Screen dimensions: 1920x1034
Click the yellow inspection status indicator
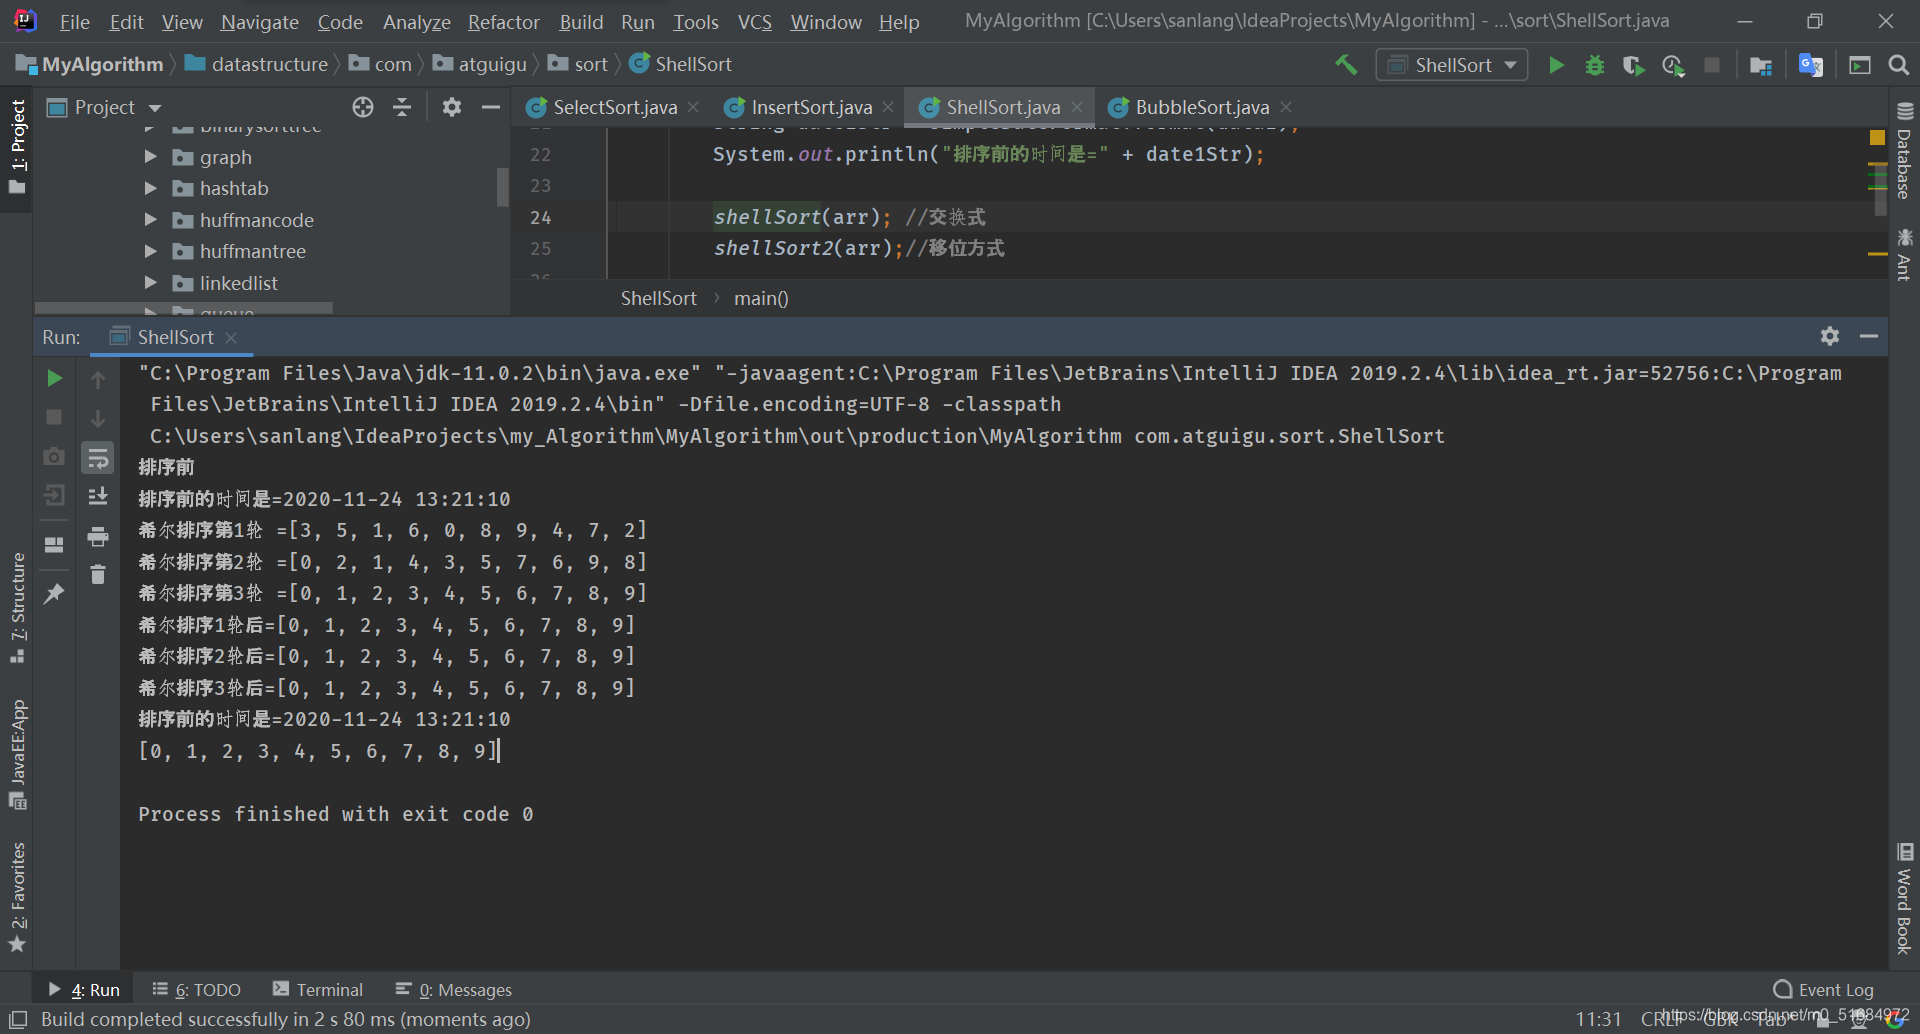[1877, 137]
